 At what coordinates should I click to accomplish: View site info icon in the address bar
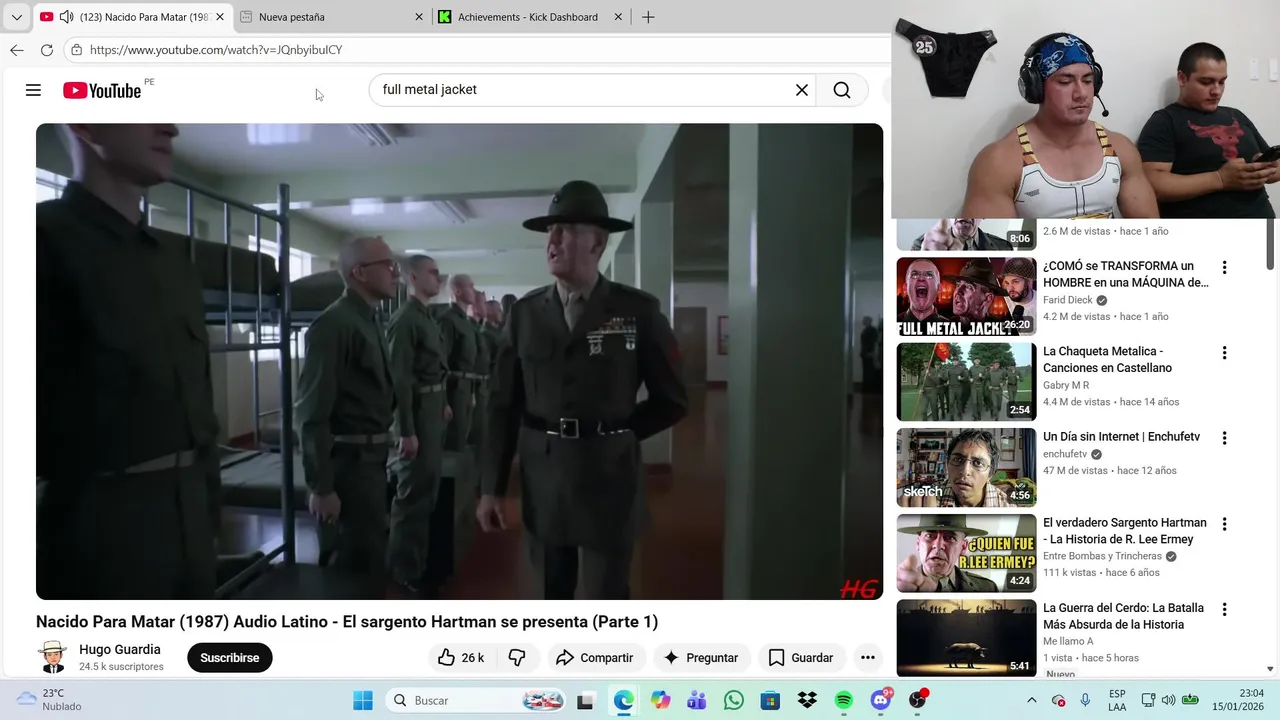pyautogui.click(x=76, y=50)
